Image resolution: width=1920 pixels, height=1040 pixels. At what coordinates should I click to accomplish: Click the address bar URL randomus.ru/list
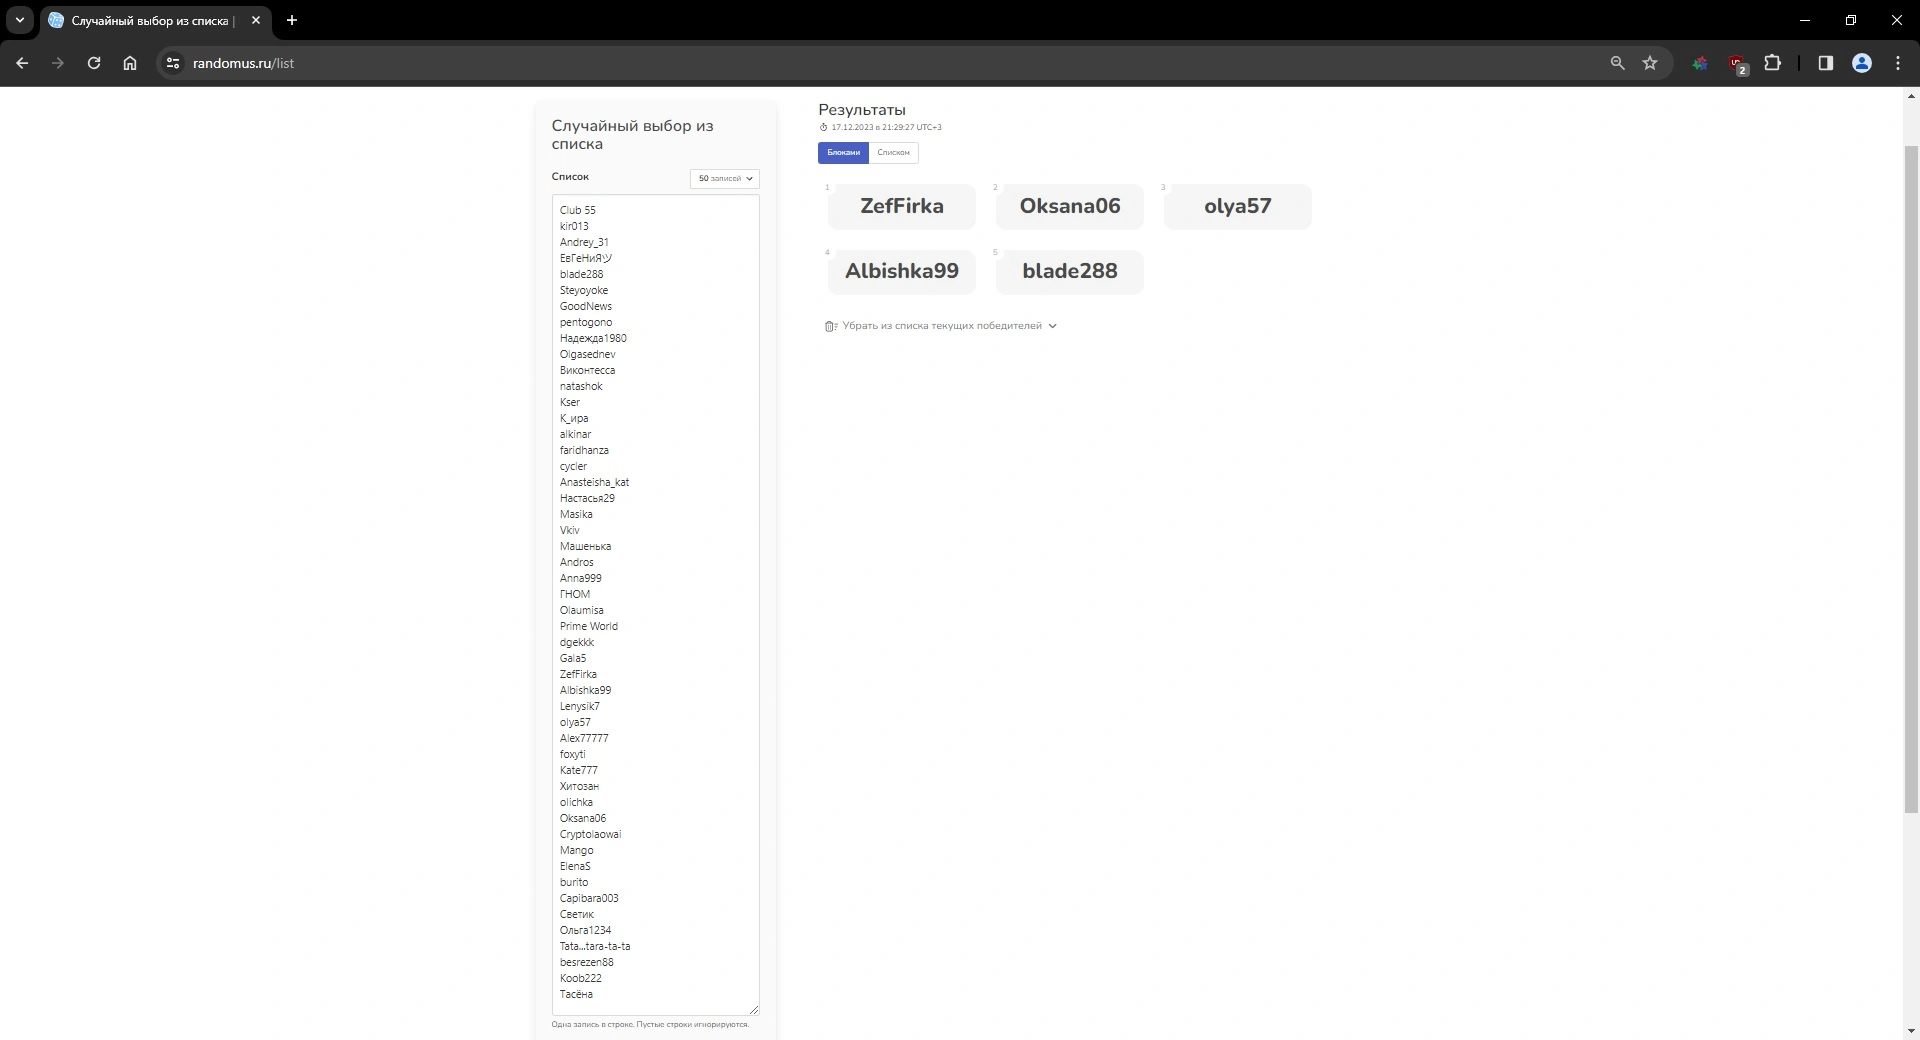point(243,63)
